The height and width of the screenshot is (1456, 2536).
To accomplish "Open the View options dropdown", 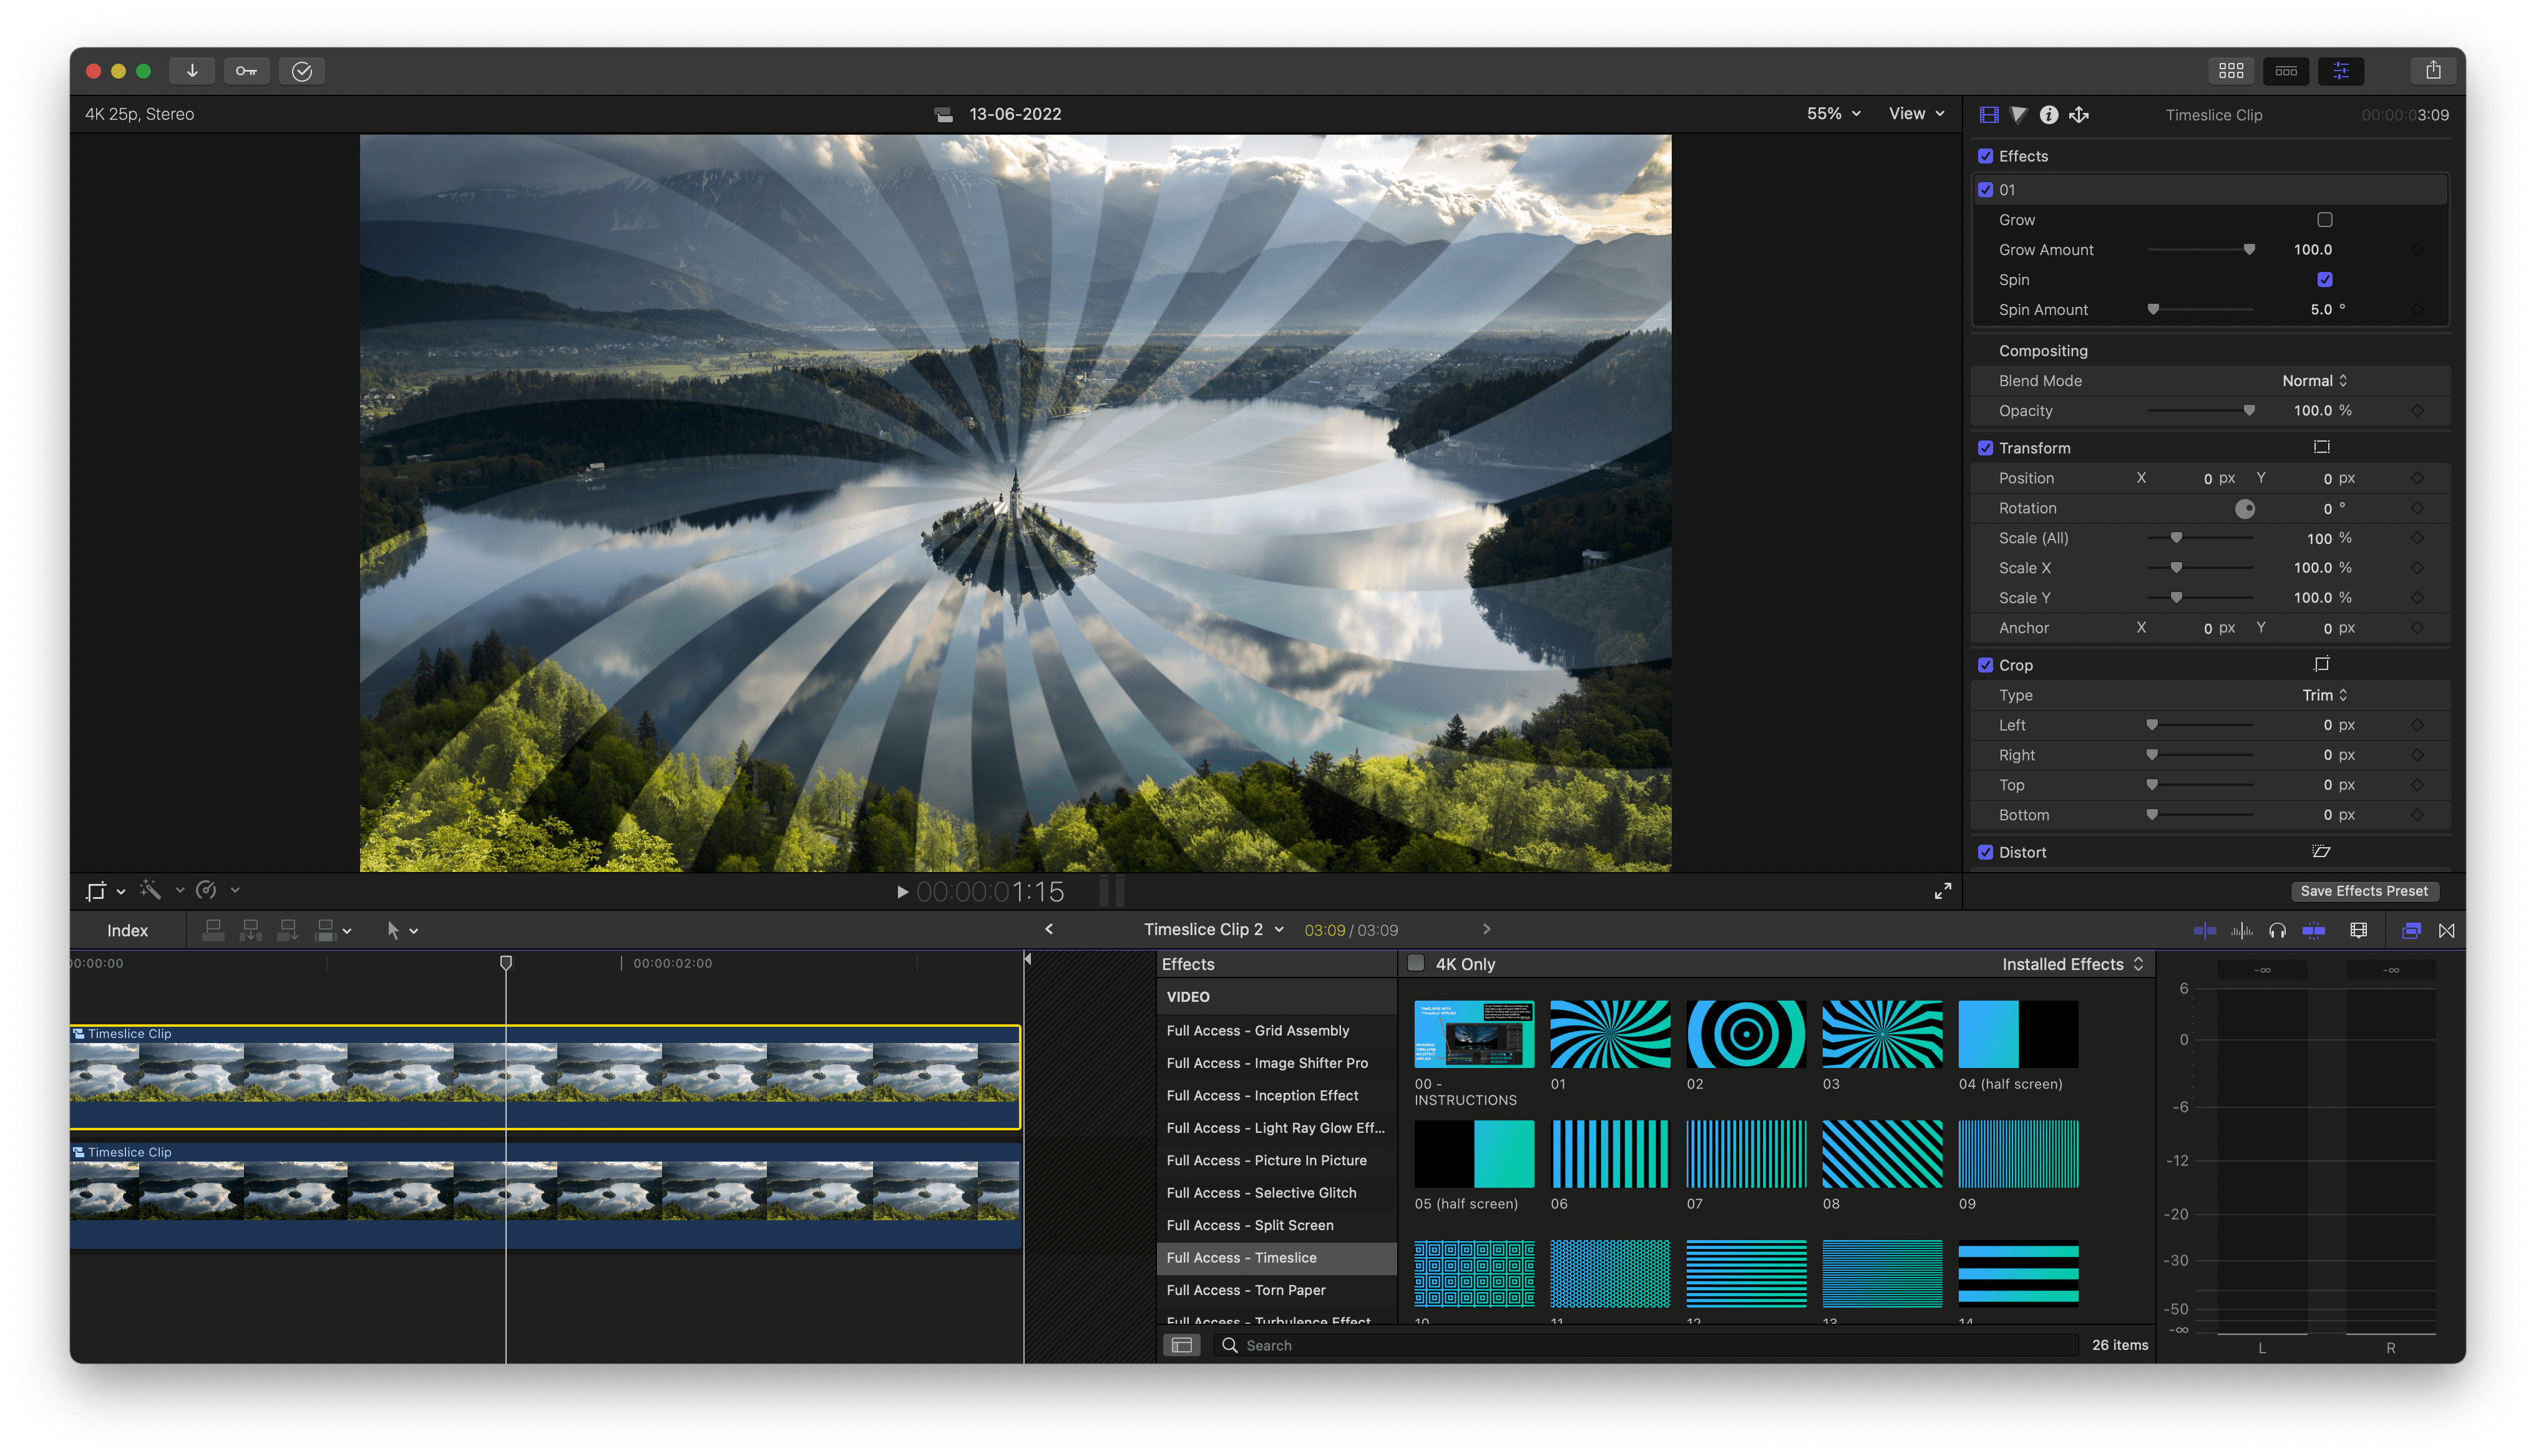I will (x=1916, y=113).
